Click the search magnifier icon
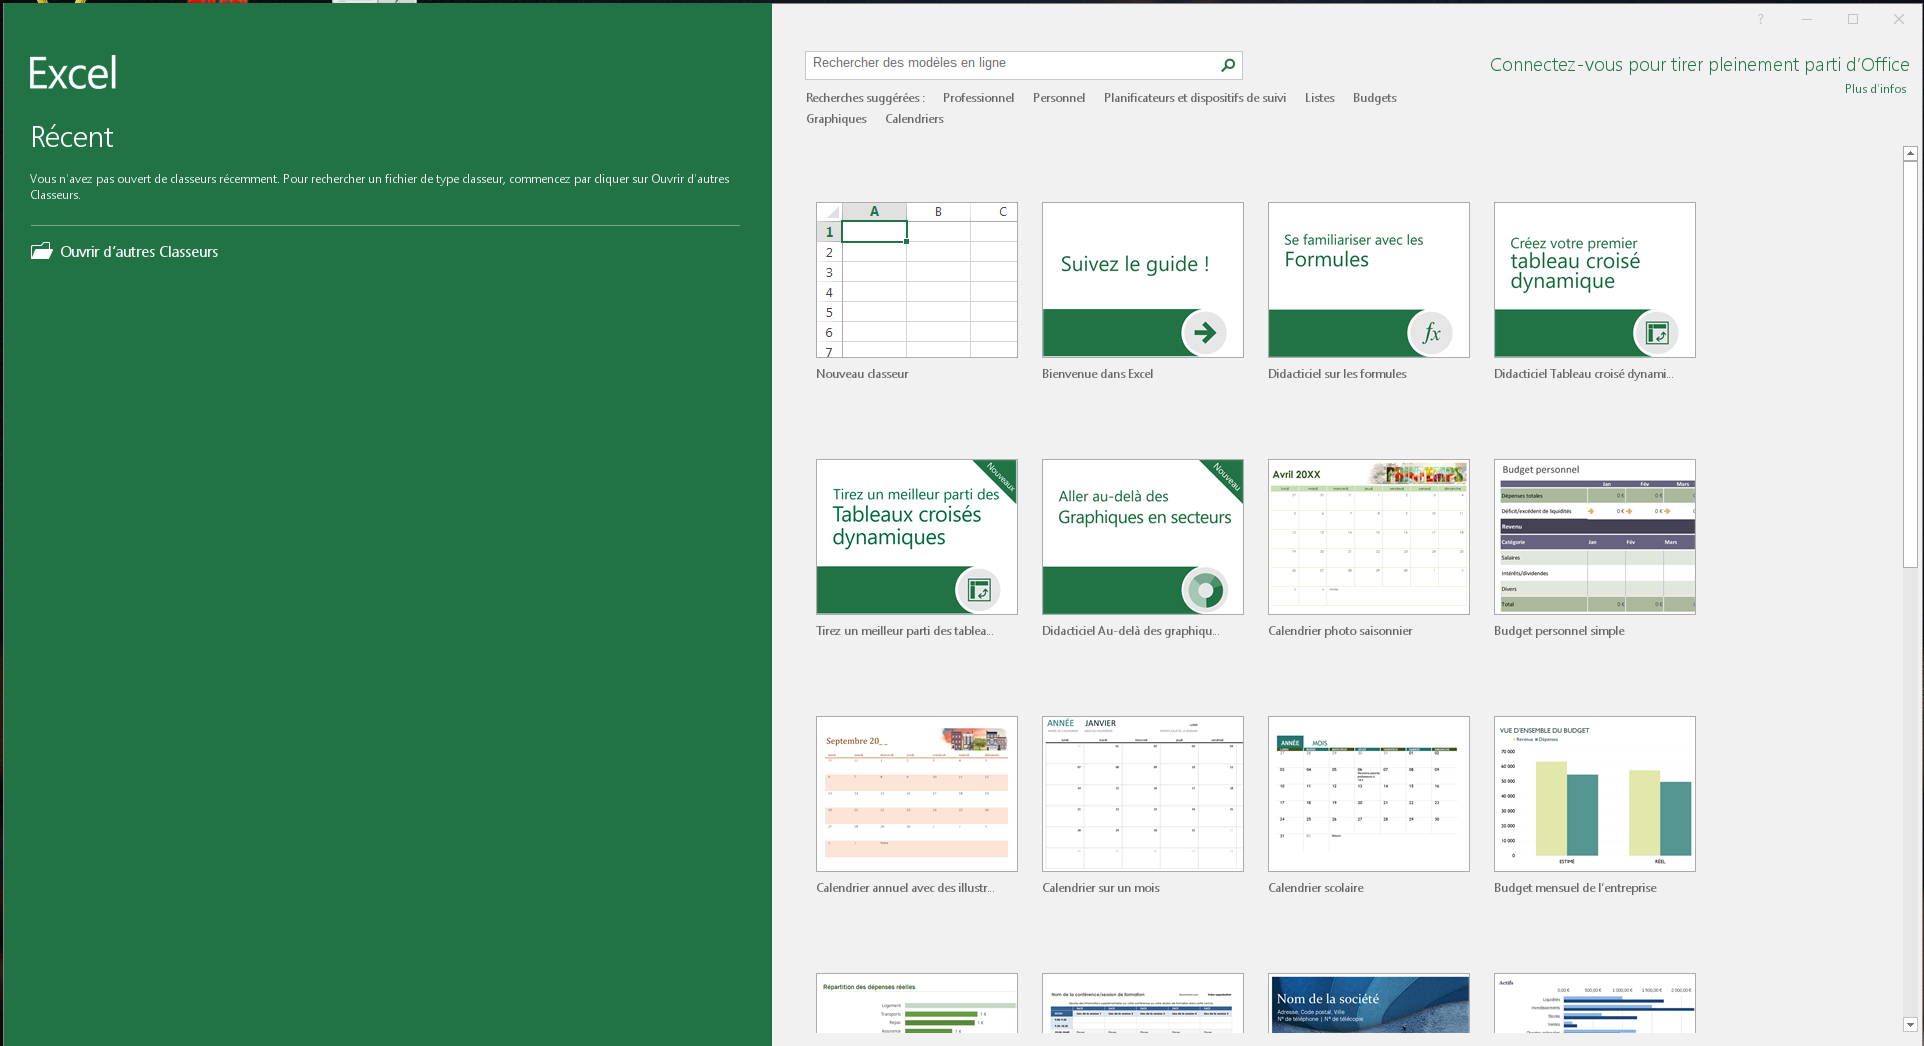1924x1046 pixels. click(1228, 65)
